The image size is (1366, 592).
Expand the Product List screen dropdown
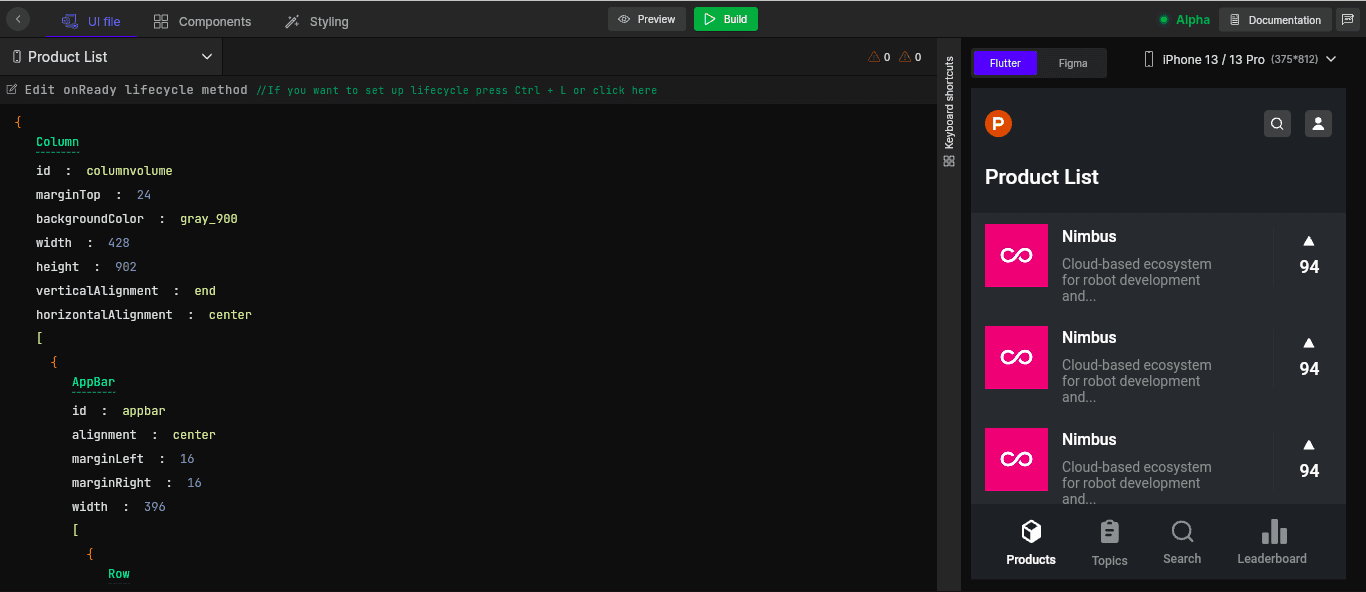(112, 57)
